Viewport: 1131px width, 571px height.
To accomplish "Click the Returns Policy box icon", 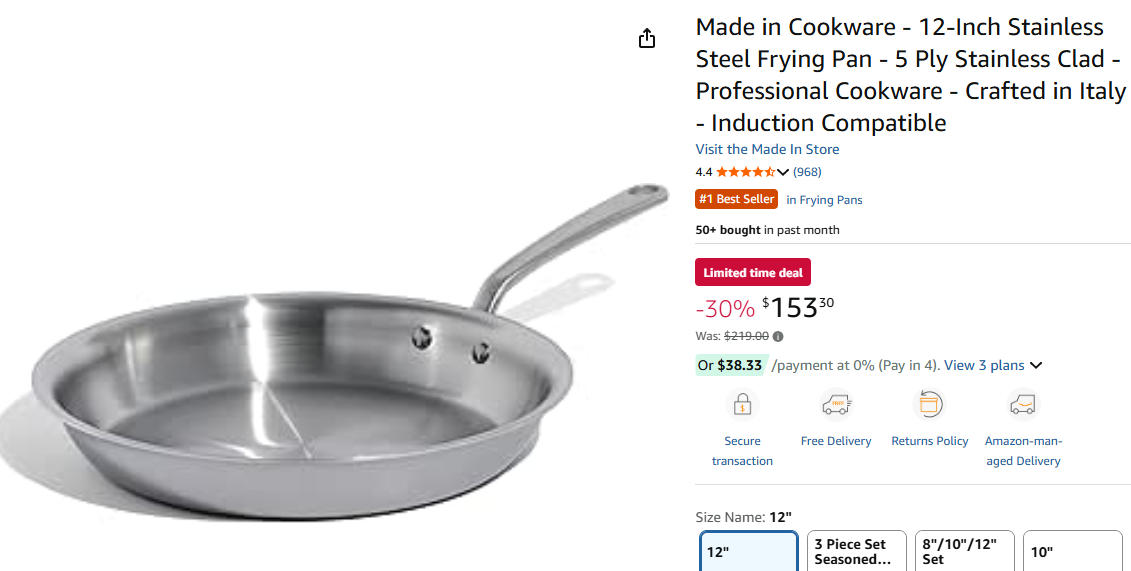I will 929,404.
